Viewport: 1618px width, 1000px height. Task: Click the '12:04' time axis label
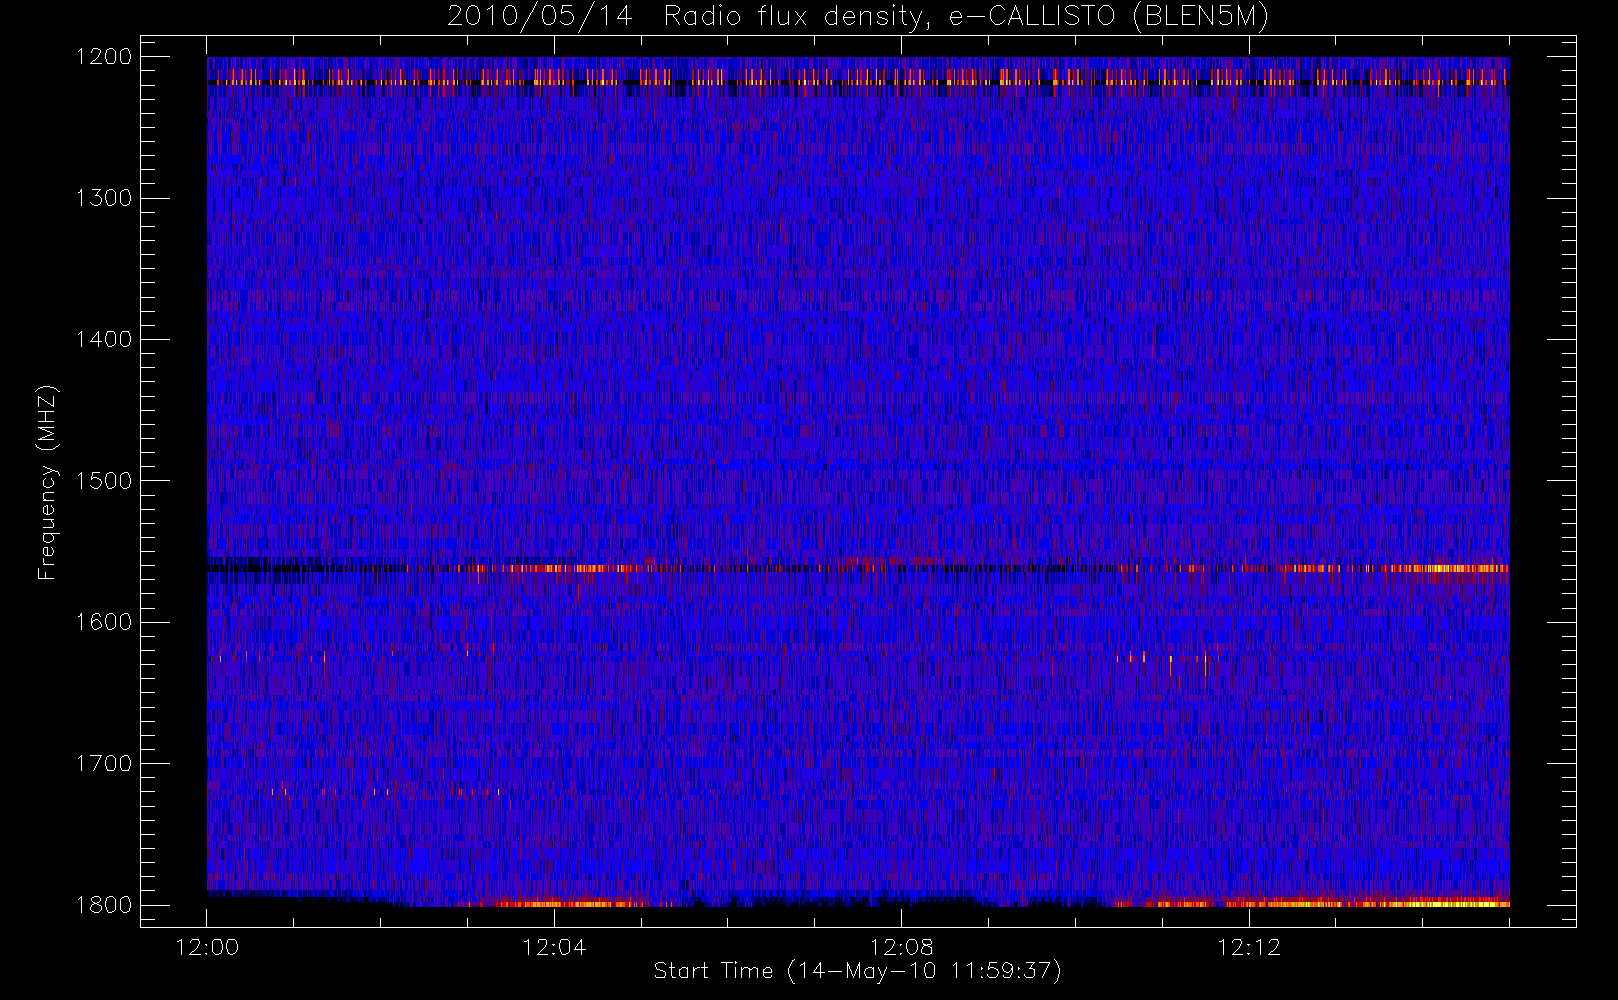click(x=554, y=947)
